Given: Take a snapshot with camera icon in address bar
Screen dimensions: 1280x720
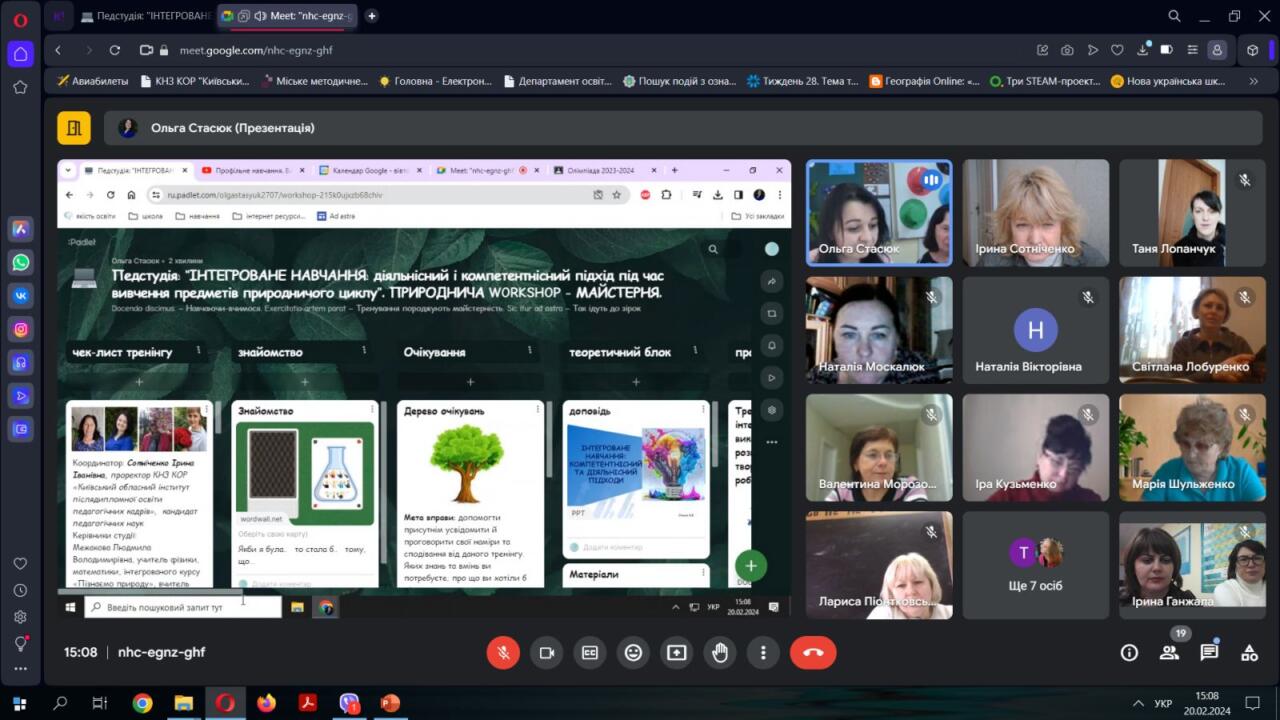Looking at the screenshot, I should click(x=1067, y=50).
